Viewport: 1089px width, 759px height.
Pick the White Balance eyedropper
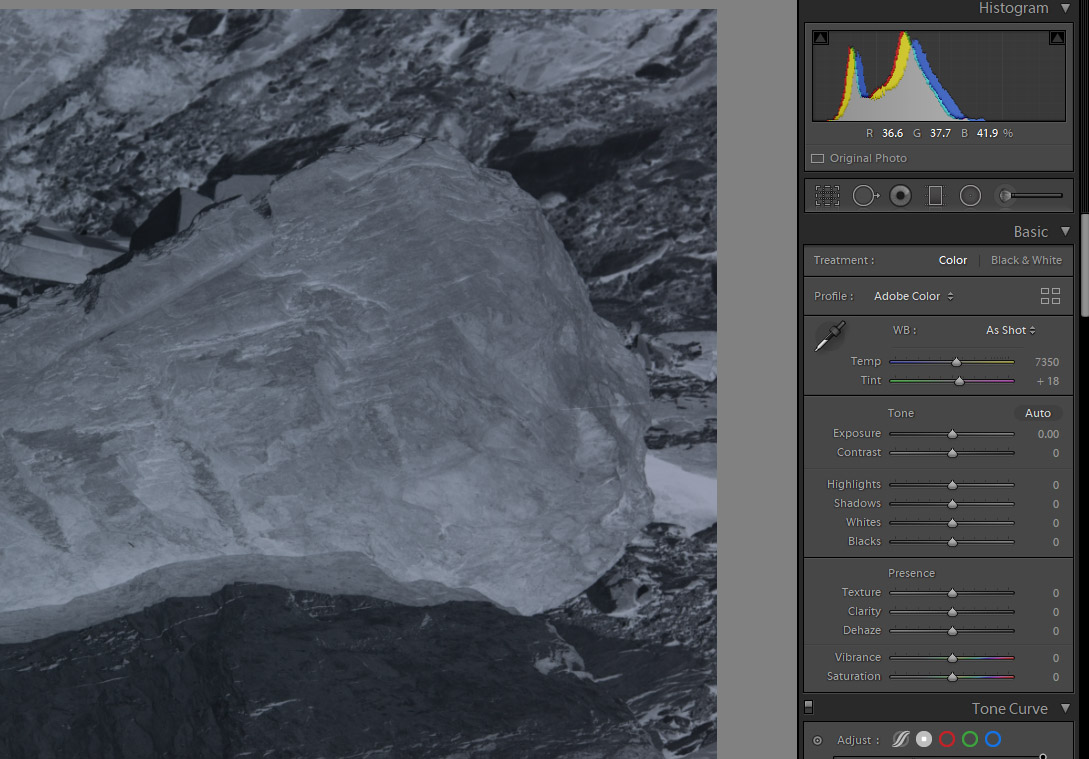point(830,336)
